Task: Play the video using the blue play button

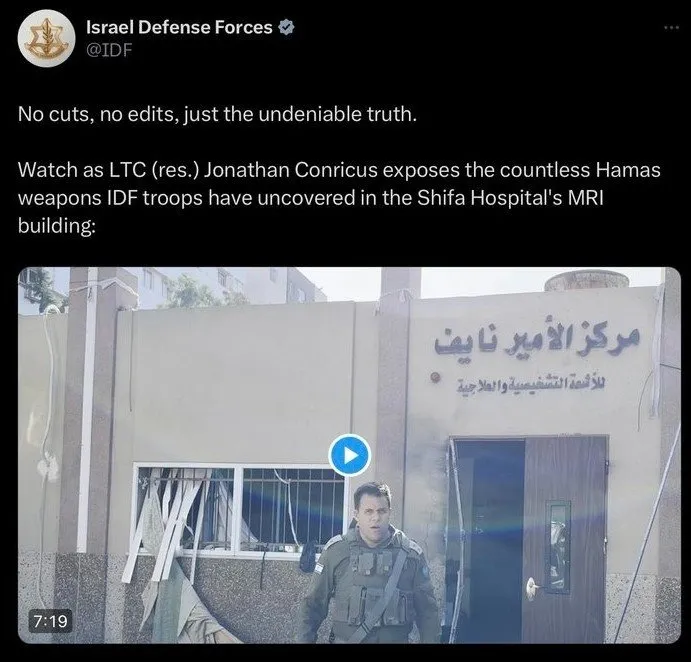Action: click(349, 455)
